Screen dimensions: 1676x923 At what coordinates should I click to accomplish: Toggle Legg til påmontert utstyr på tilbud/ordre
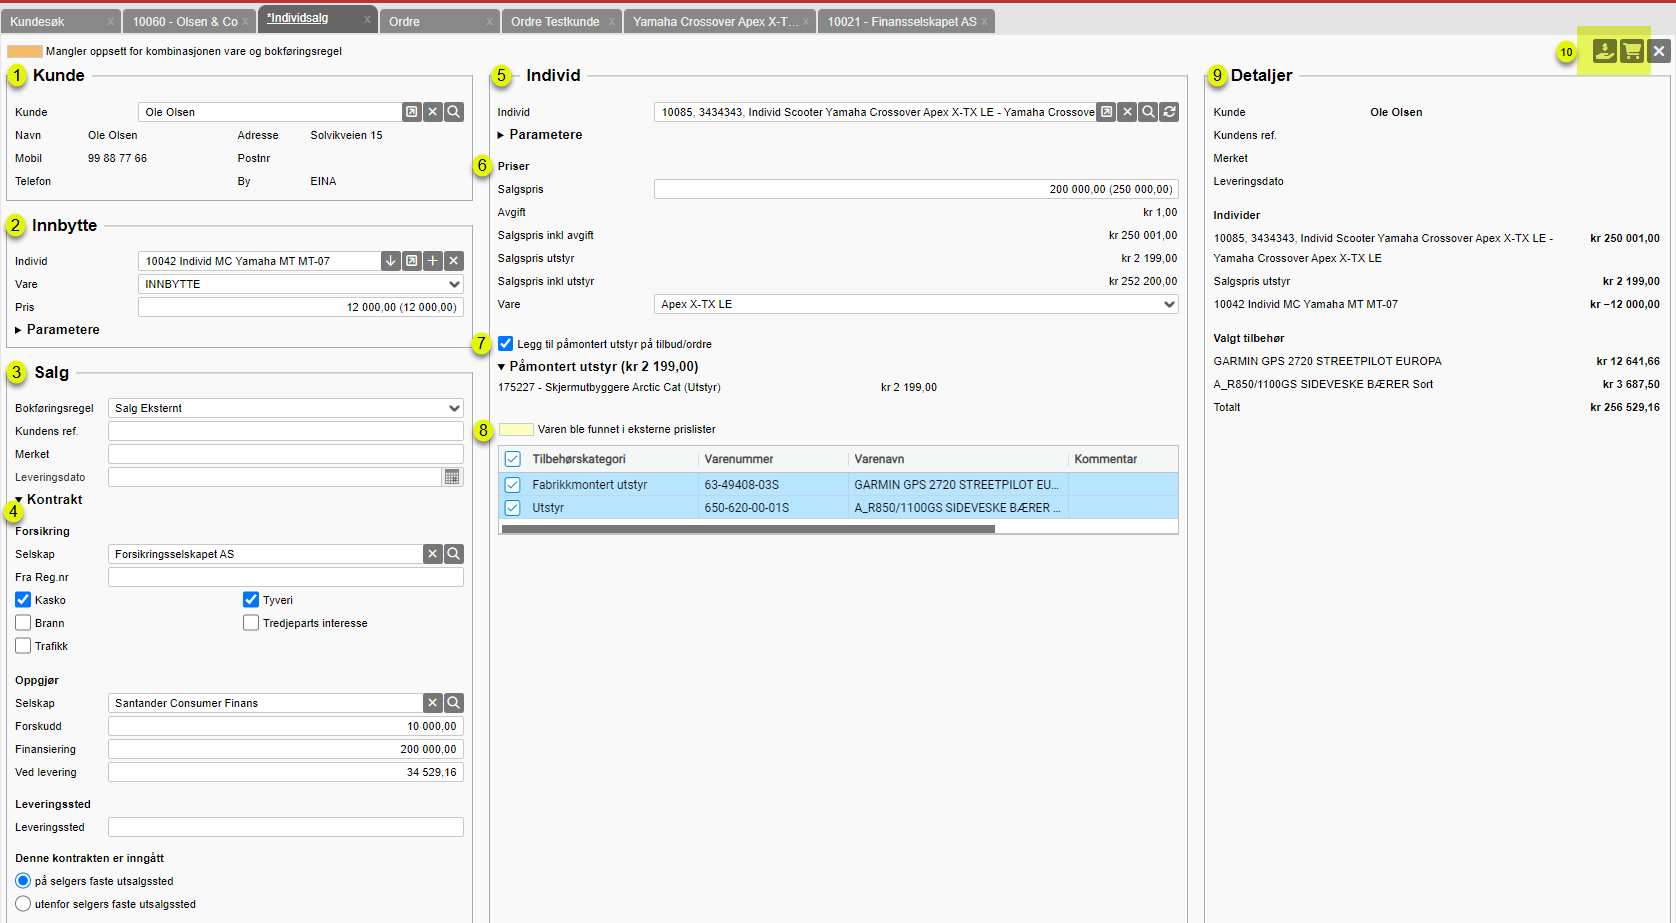[x=506, y=344]
